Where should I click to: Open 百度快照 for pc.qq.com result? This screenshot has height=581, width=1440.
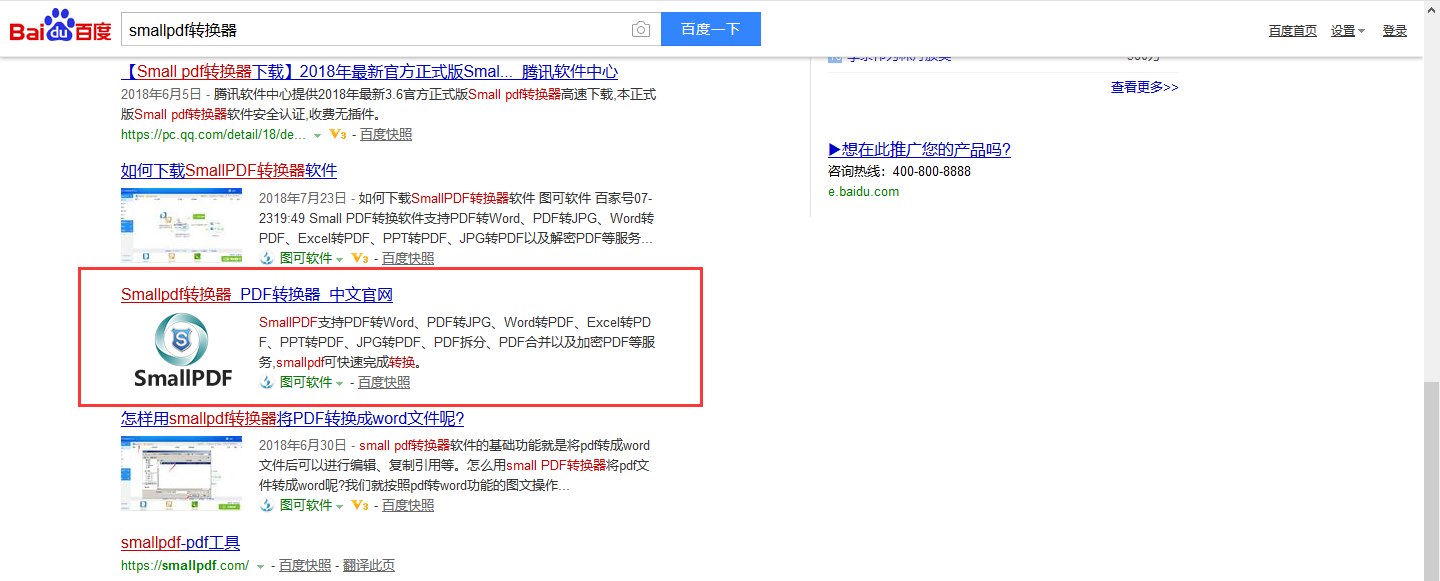click(x=386, y=134)
